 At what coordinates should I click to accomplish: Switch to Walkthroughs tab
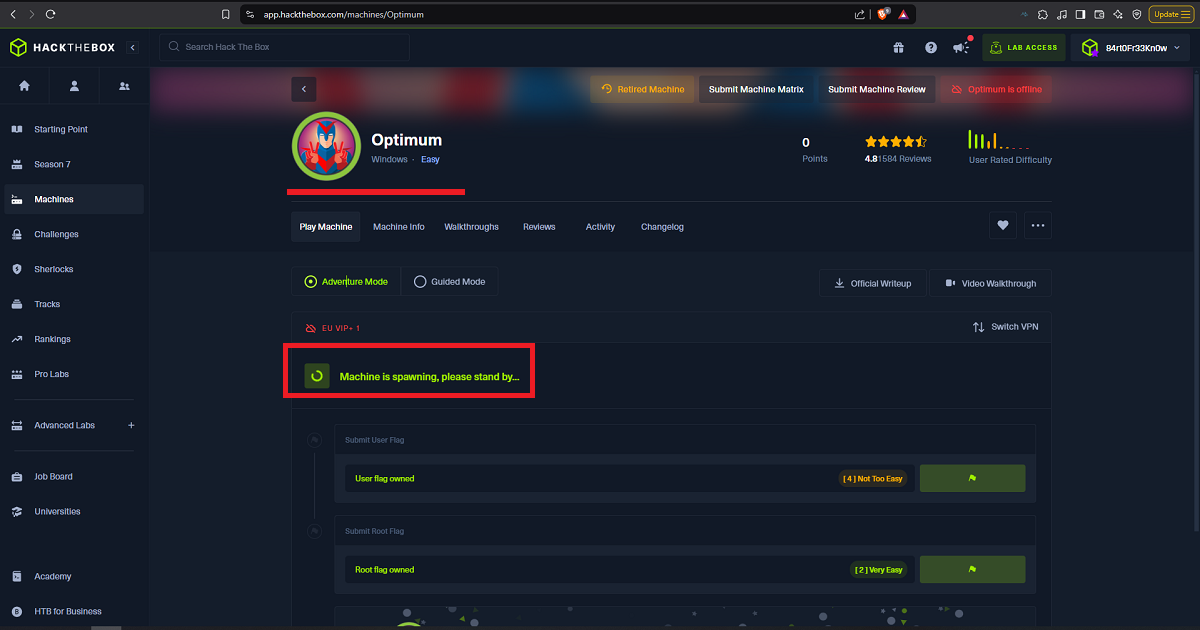coord(472,227)
